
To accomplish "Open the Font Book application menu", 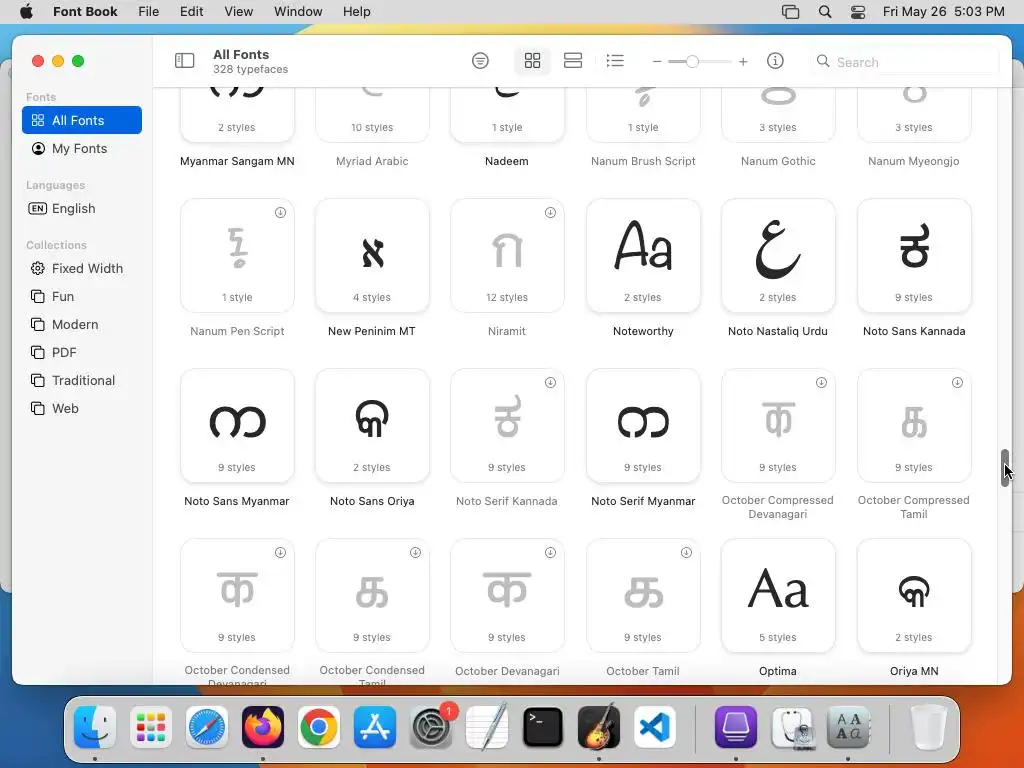I will click(x=85, y=12).
